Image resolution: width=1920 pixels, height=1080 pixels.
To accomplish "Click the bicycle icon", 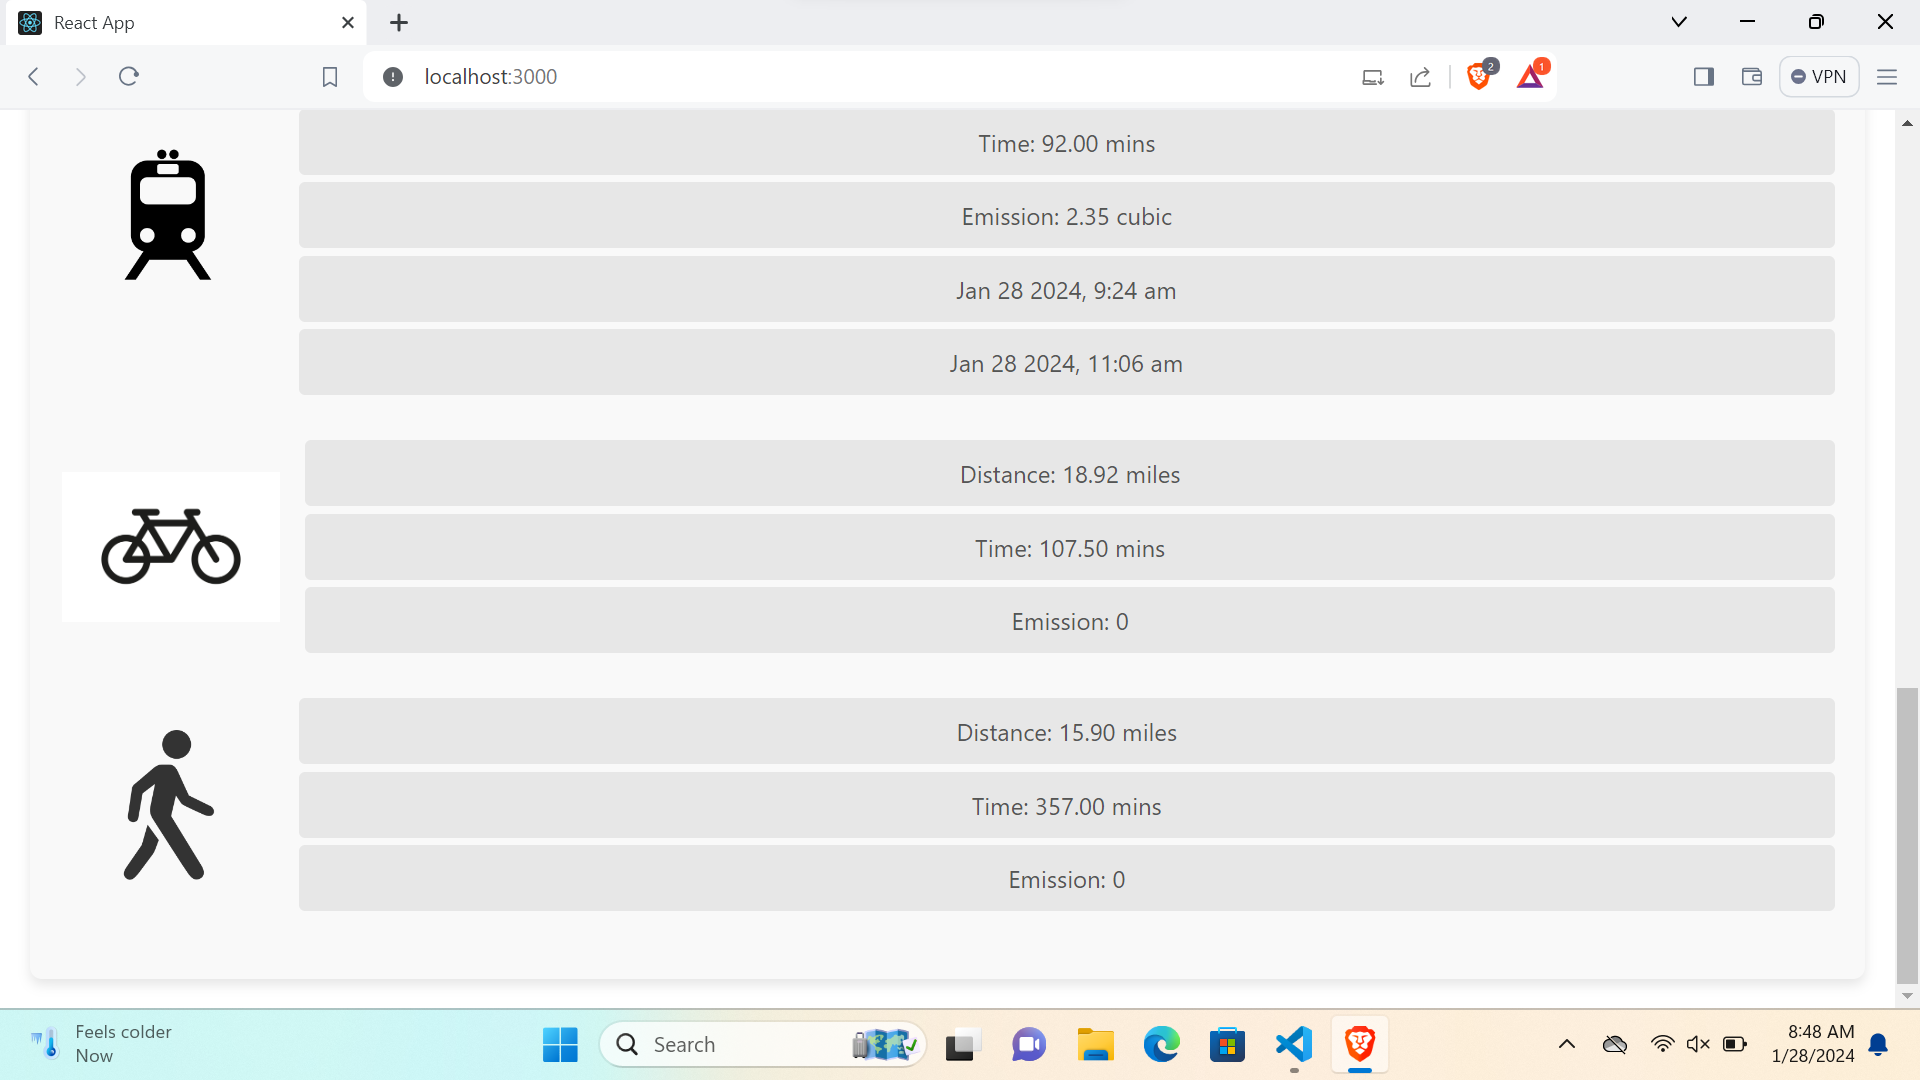I will pyautogui.click(x=171, y=546).
